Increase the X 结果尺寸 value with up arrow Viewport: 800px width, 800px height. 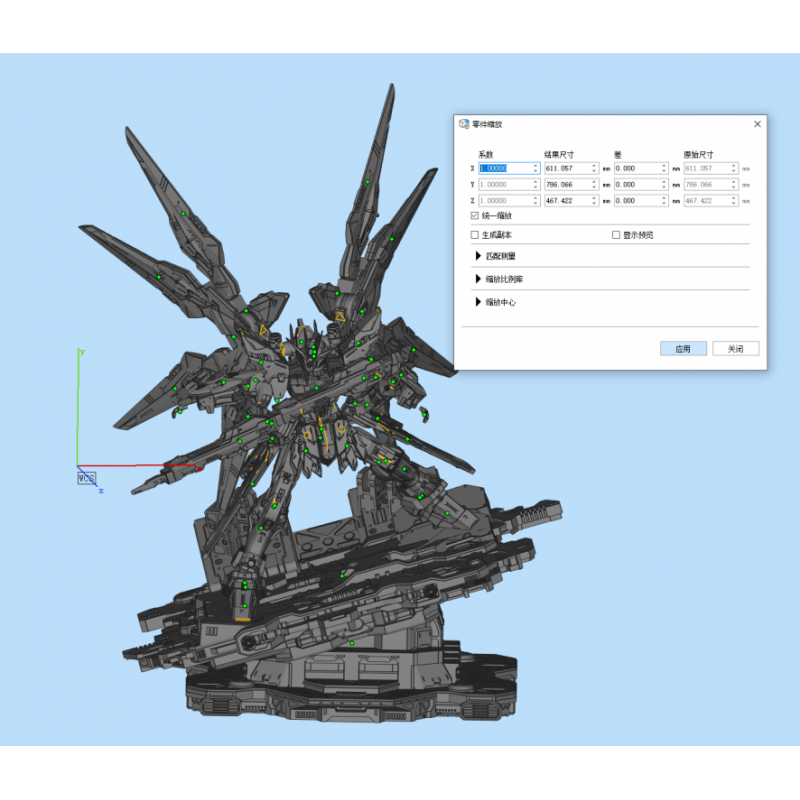click(x=594, y=166)
